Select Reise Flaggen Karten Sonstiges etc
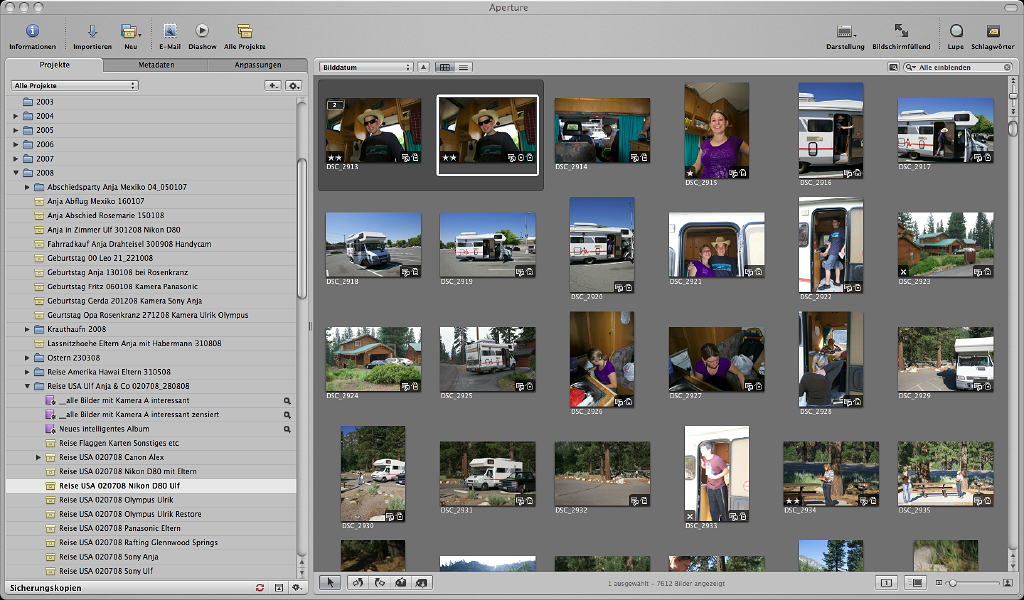Screen dimensions: 1024x600 [119, 443]
